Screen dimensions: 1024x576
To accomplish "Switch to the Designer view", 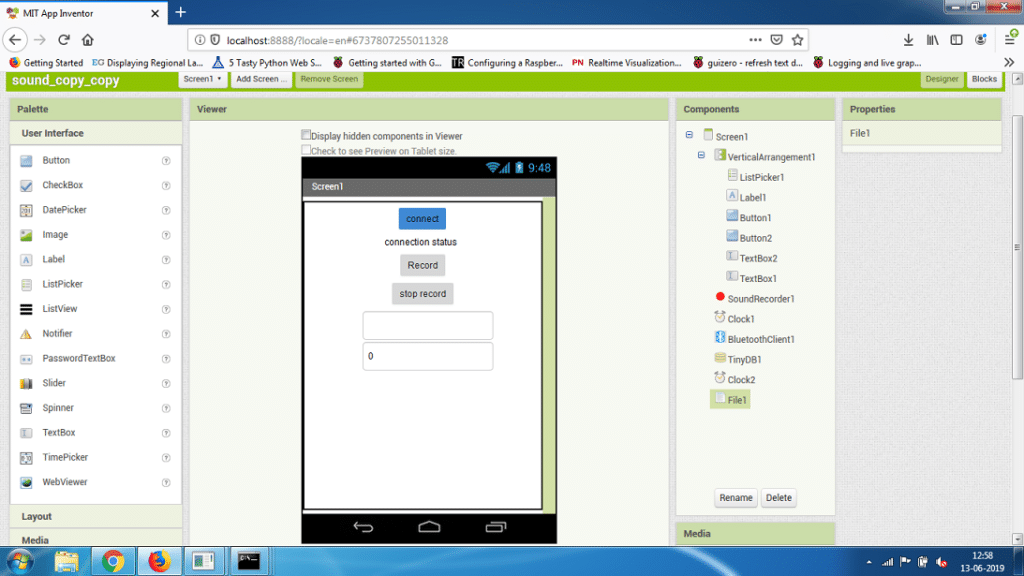I will (941, 79).
